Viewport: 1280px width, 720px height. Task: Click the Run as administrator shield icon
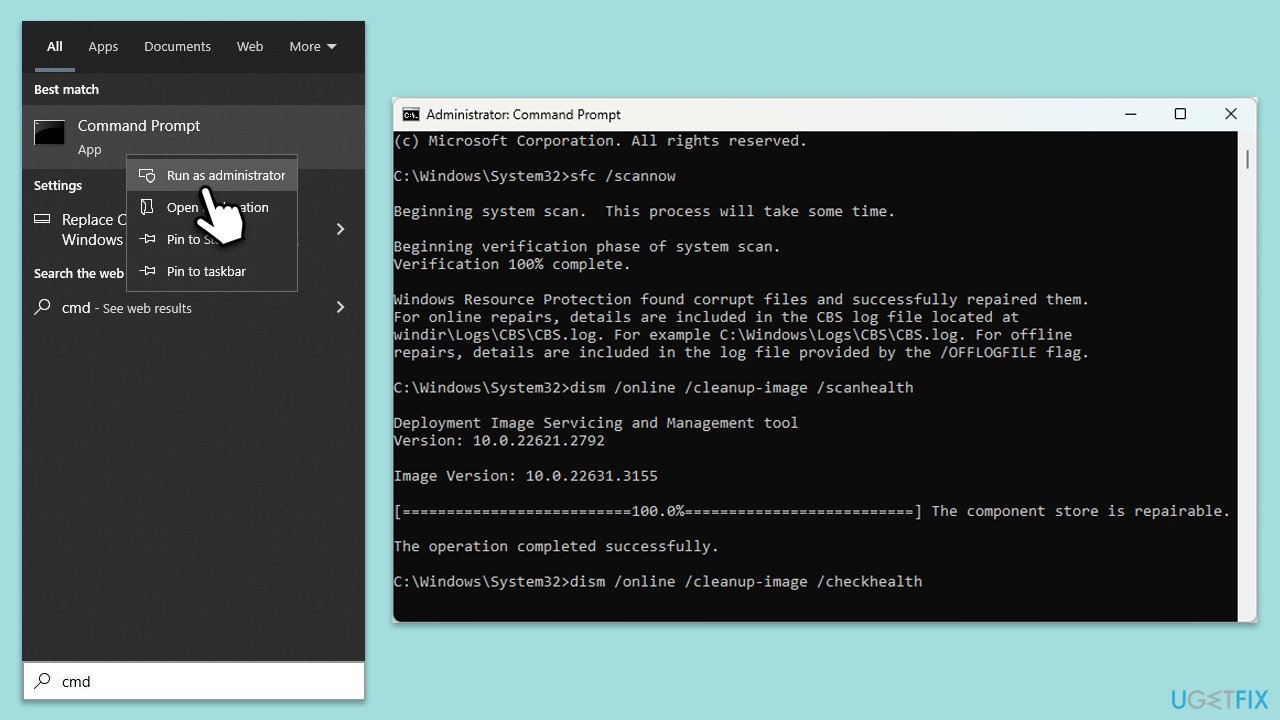[147, 175]
